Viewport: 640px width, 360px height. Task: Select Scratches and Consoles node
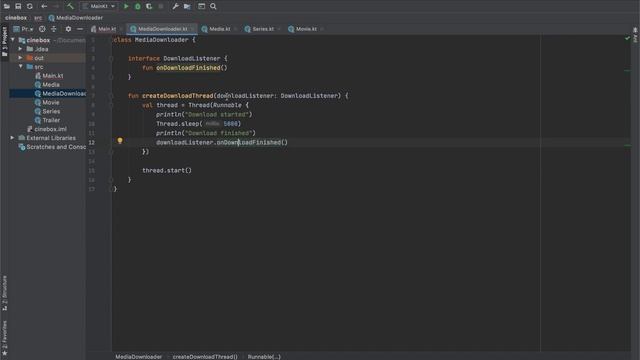[56, 147]
